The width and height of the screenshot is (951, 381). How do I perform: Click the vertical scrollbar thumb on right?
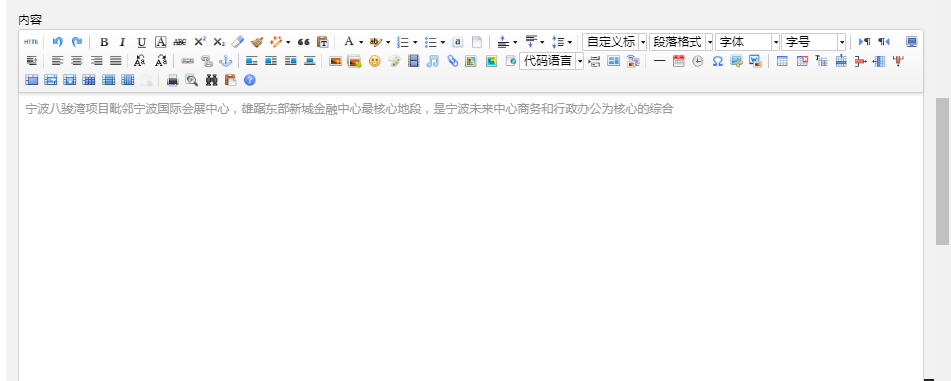pyautogui.click(x=942, y=171)
